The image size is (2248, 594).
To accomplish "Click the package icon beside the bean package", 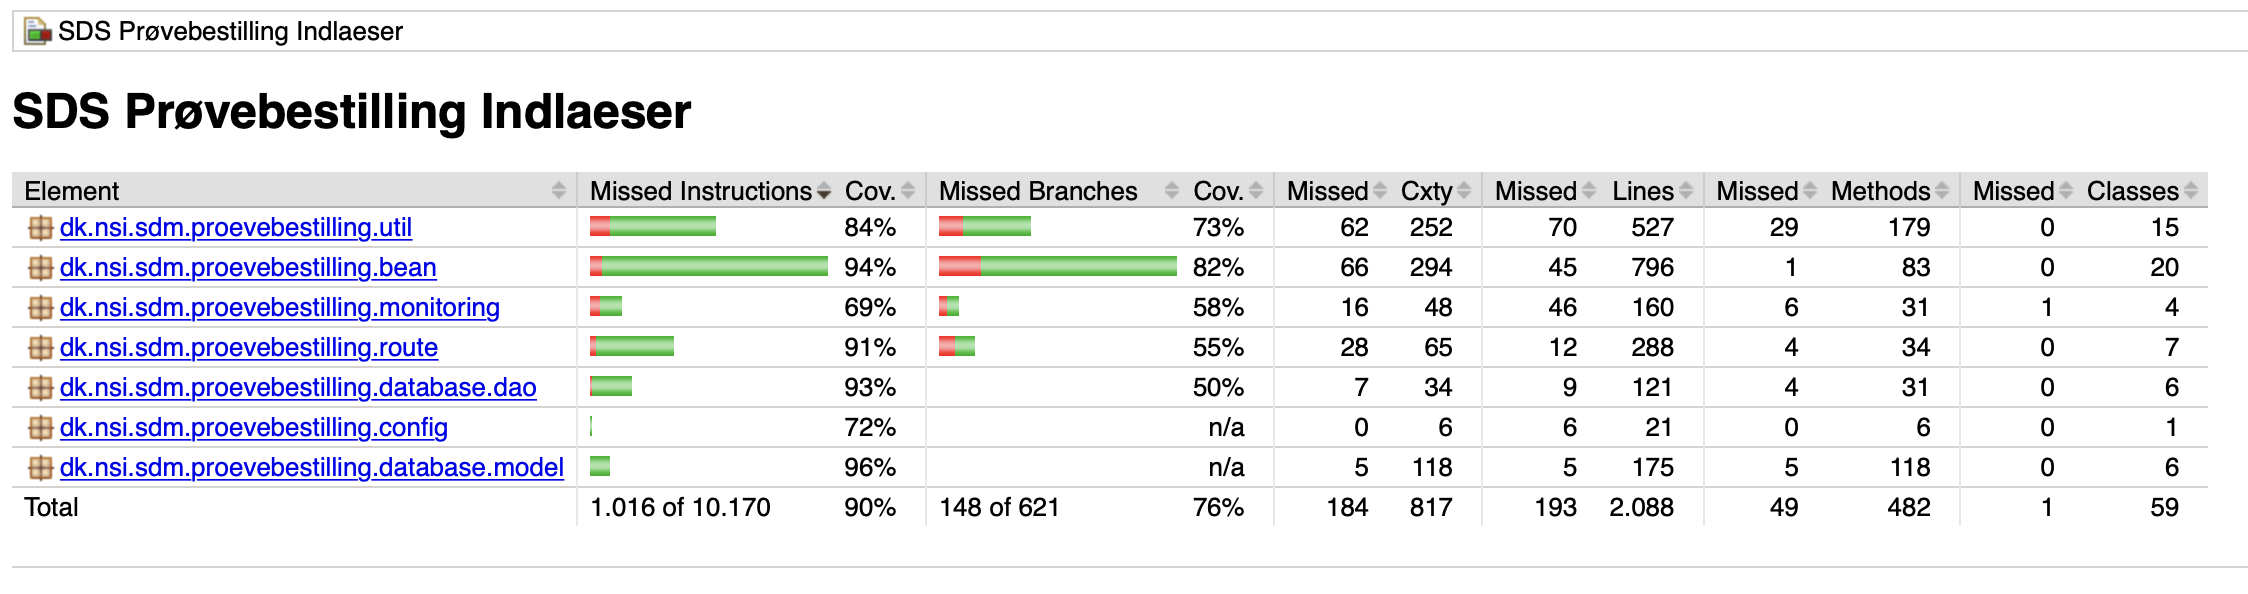I will 40,268.
